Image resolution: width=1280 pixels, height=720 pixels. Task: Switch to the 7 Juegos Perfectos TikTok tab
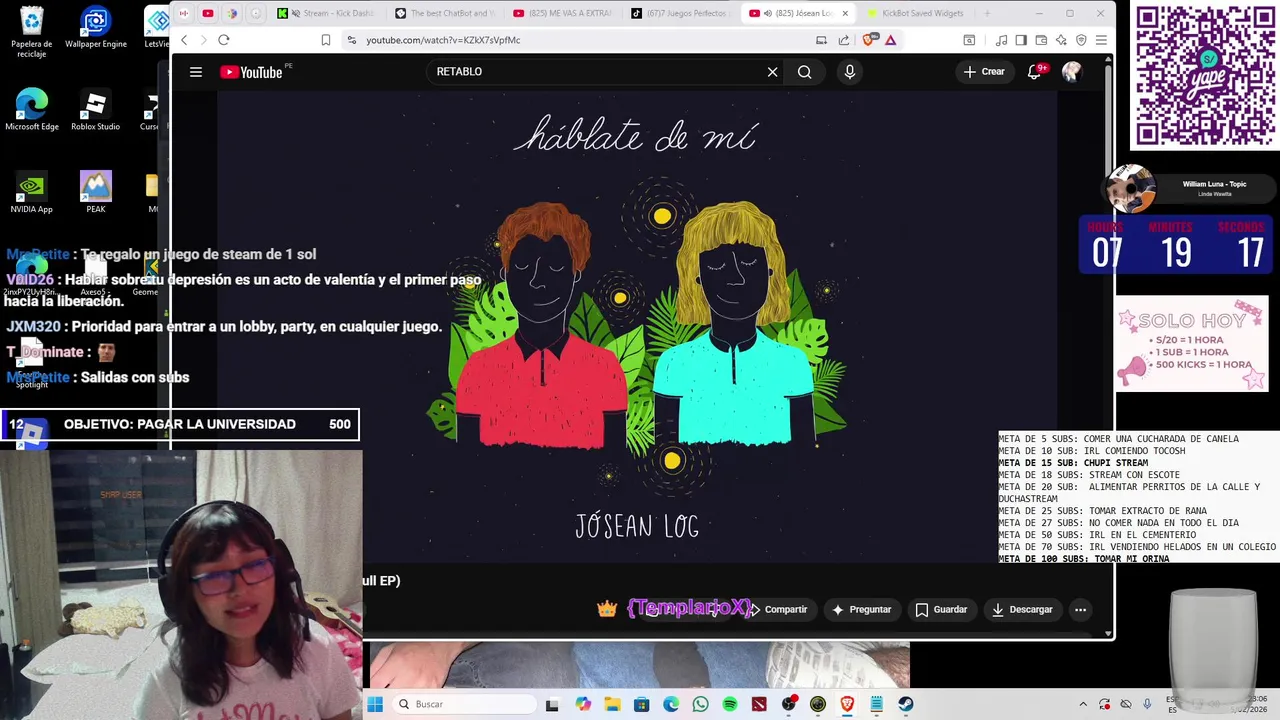click(x=682, y=13)
